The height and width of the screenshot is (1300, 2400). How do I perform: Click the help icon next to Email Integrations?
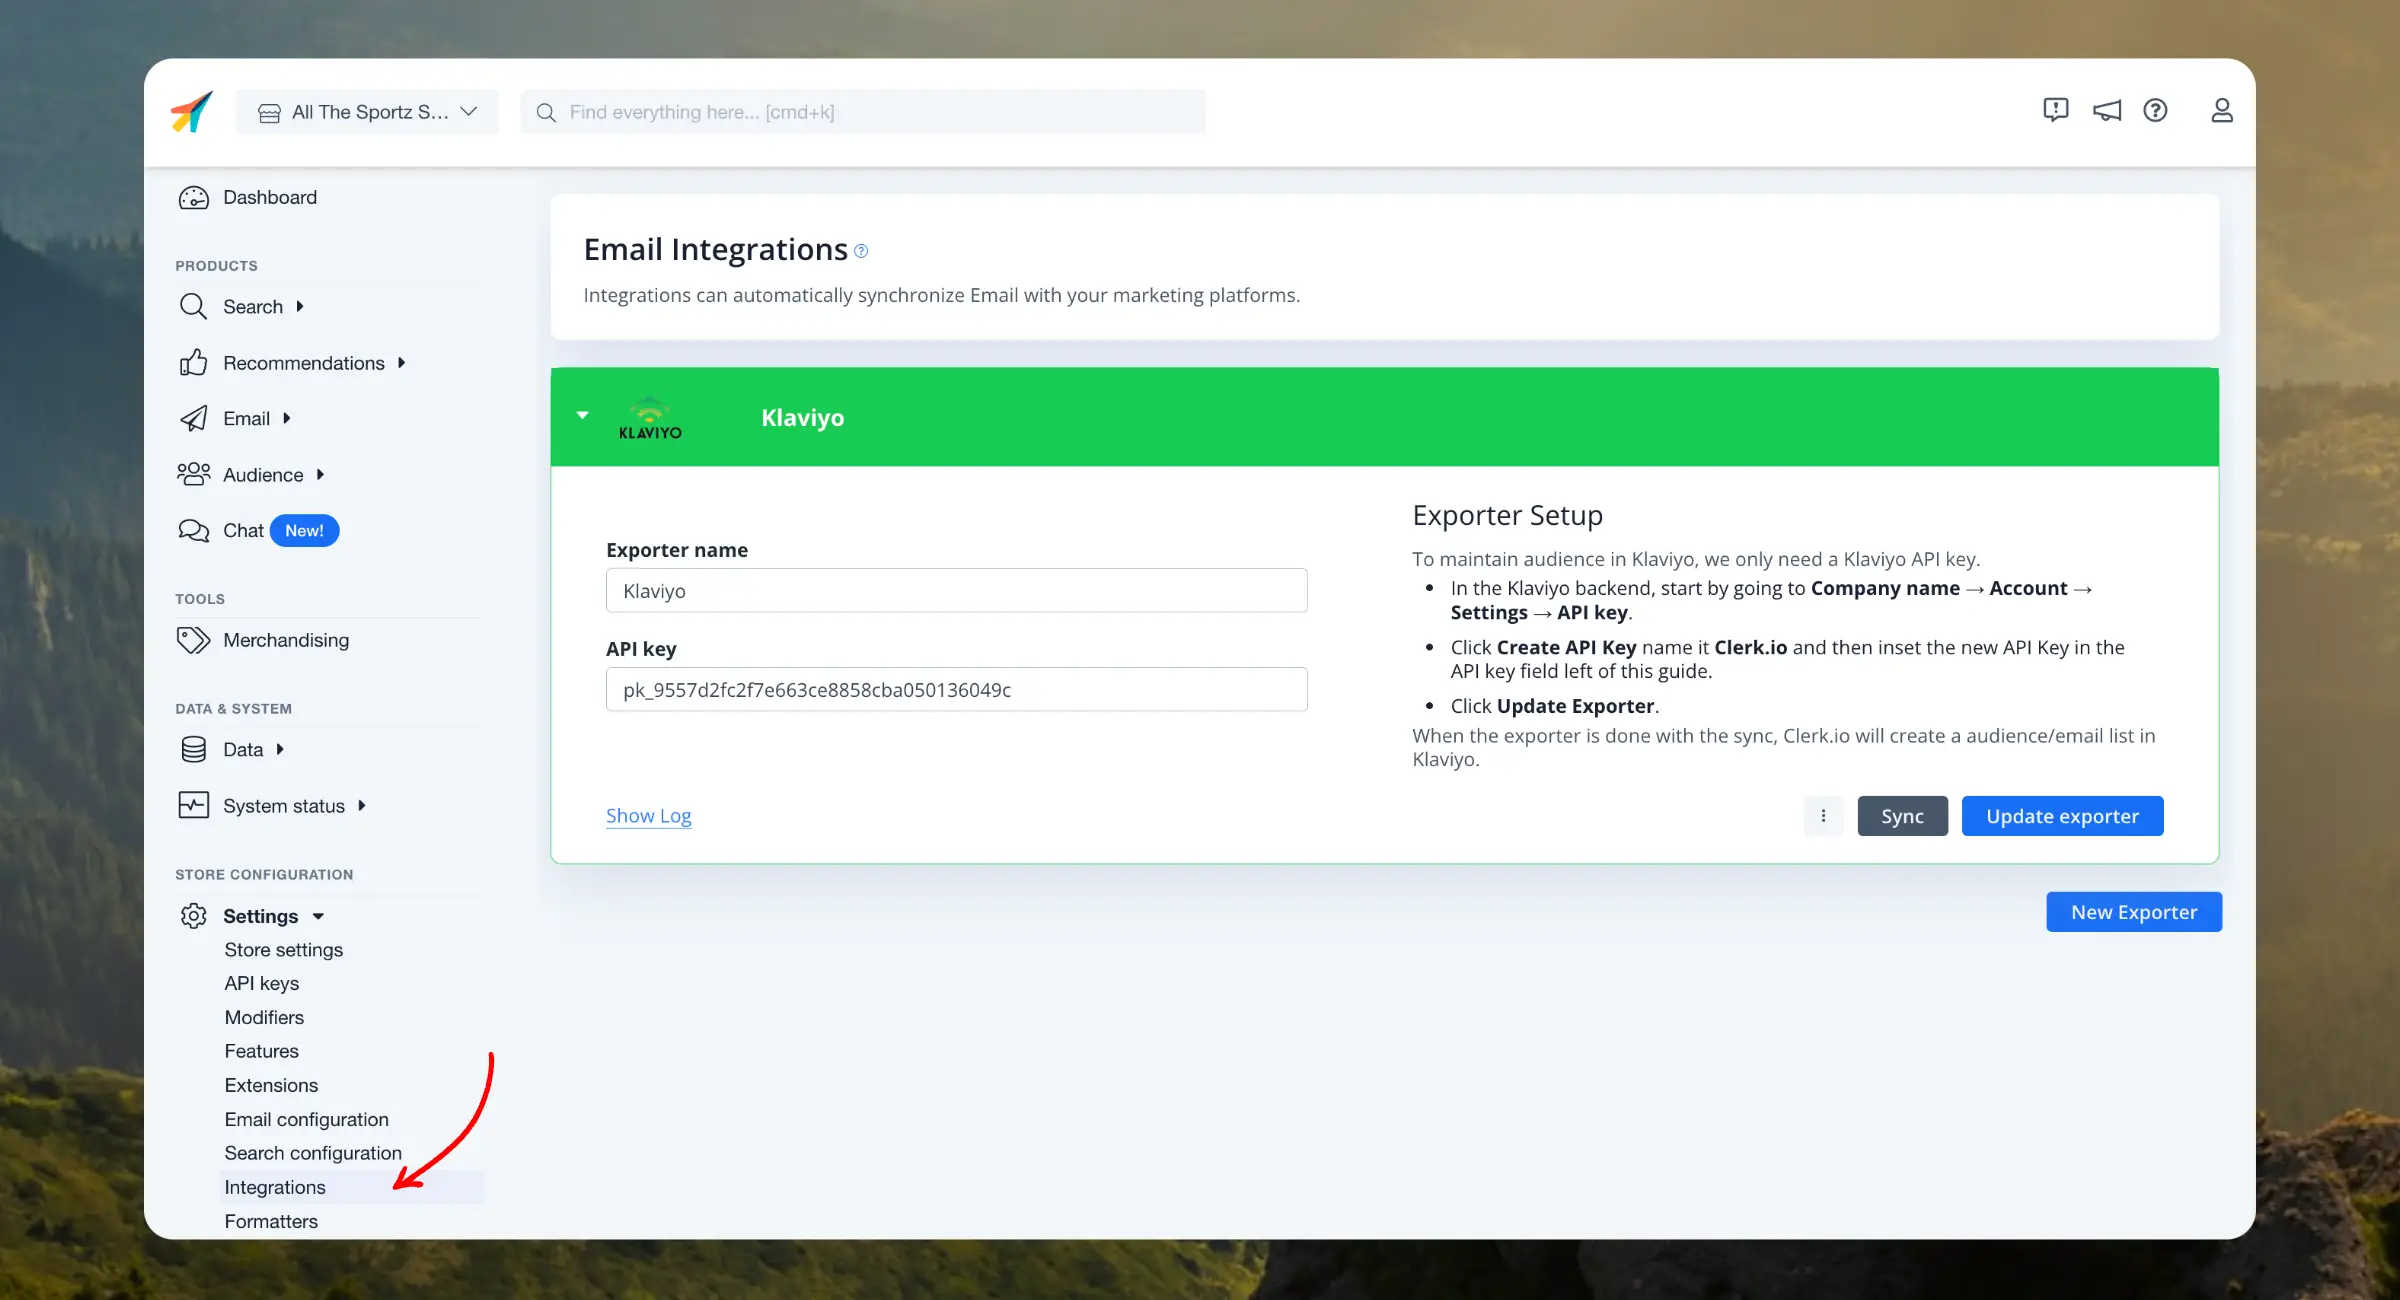(x=861, y=251)
